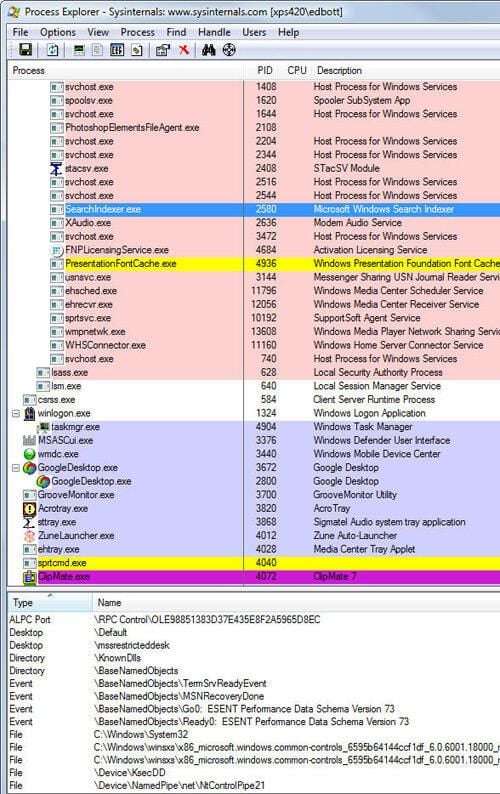Image resolution: width=500 pixels, height=794 pixels.
Task: Select PhotoshopElementsFileAgent.exe process
Action: pos(132,128)
